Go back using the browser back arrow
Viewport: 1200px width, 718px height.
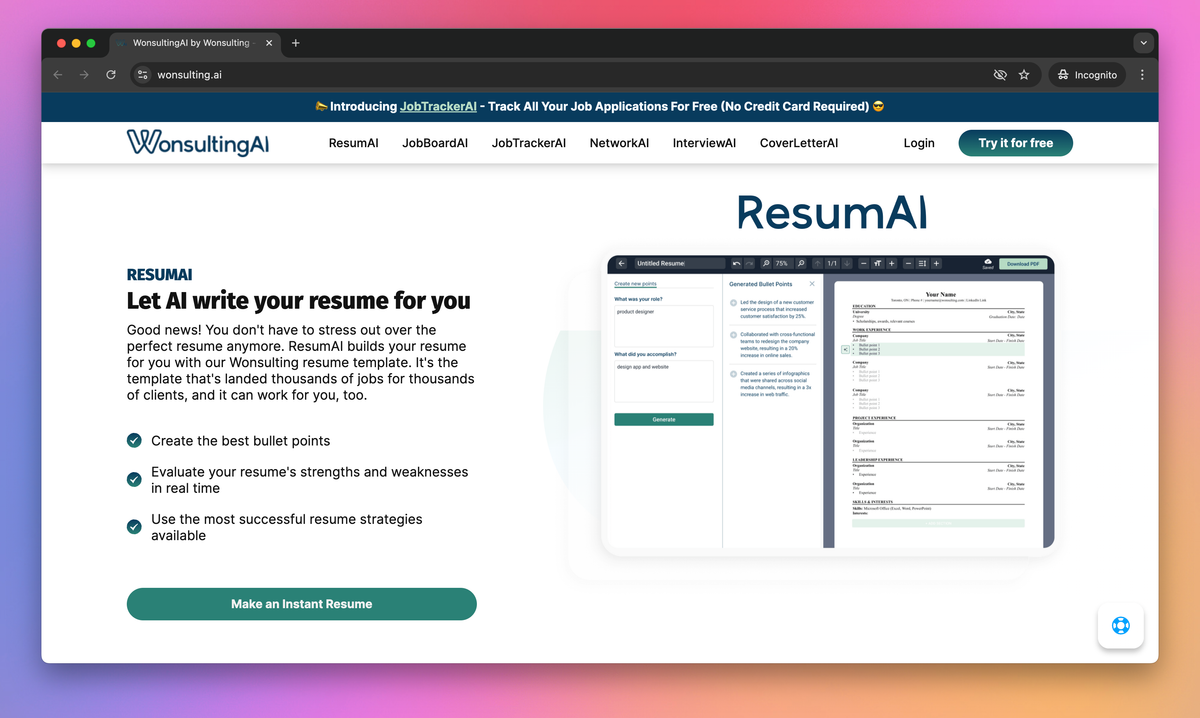[x=58, y=75]
